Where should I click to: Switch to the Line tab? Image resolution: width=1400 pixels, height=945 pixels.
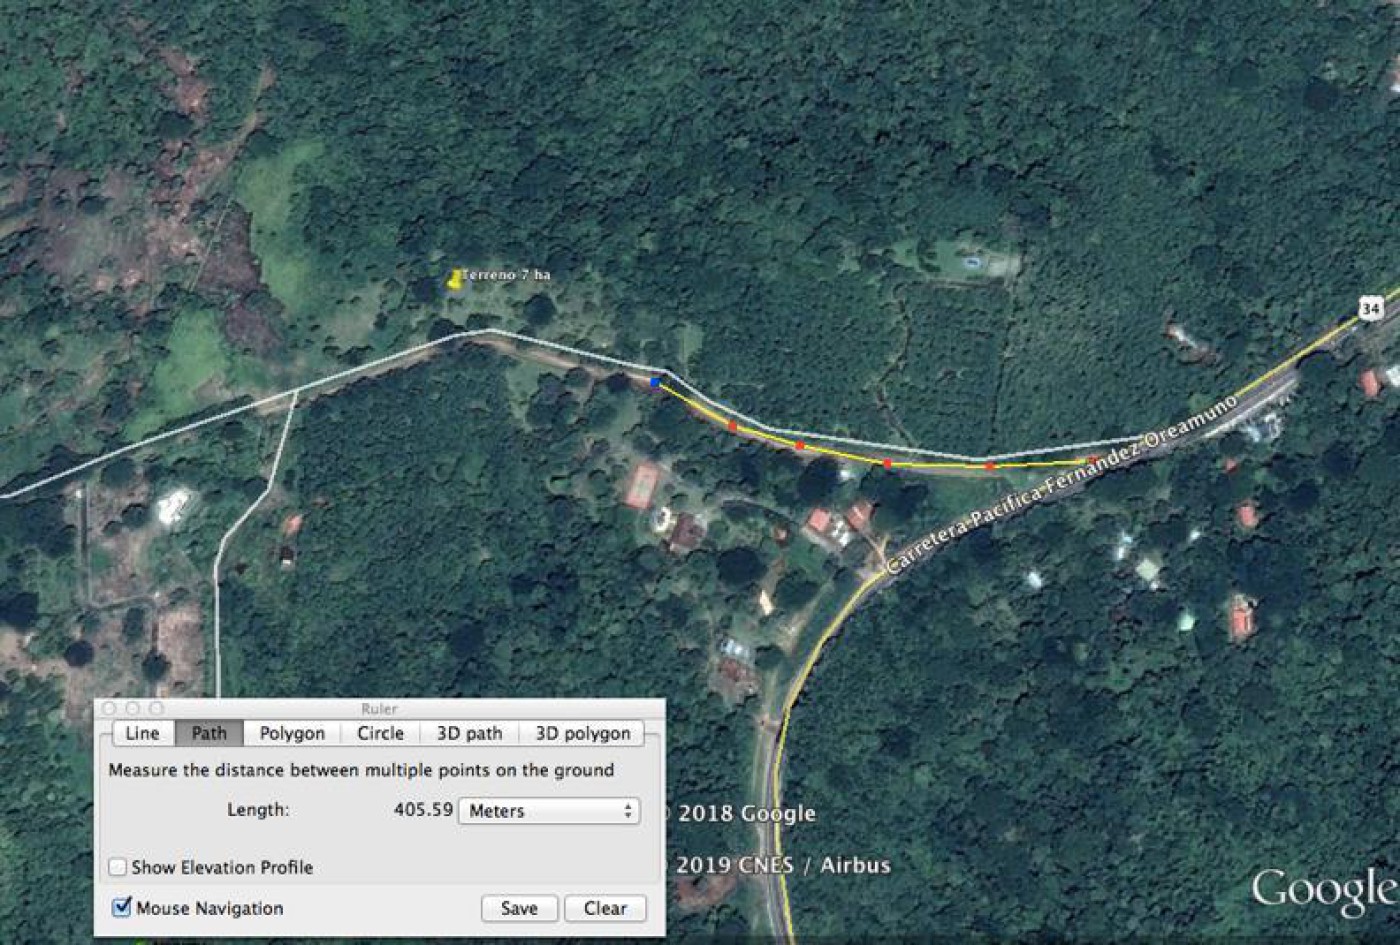[142, 733]
